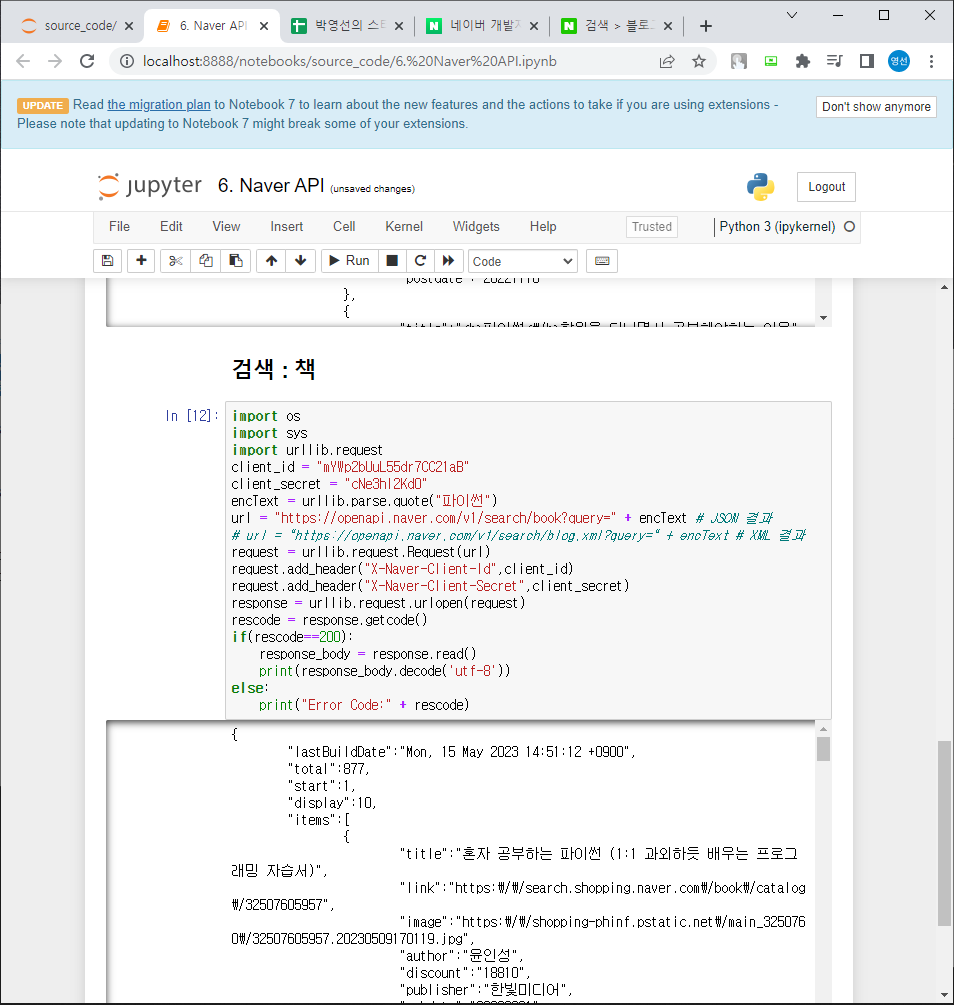
Task: Paste cells below icon
Action: pyautogui.click(x=236, y=261)
